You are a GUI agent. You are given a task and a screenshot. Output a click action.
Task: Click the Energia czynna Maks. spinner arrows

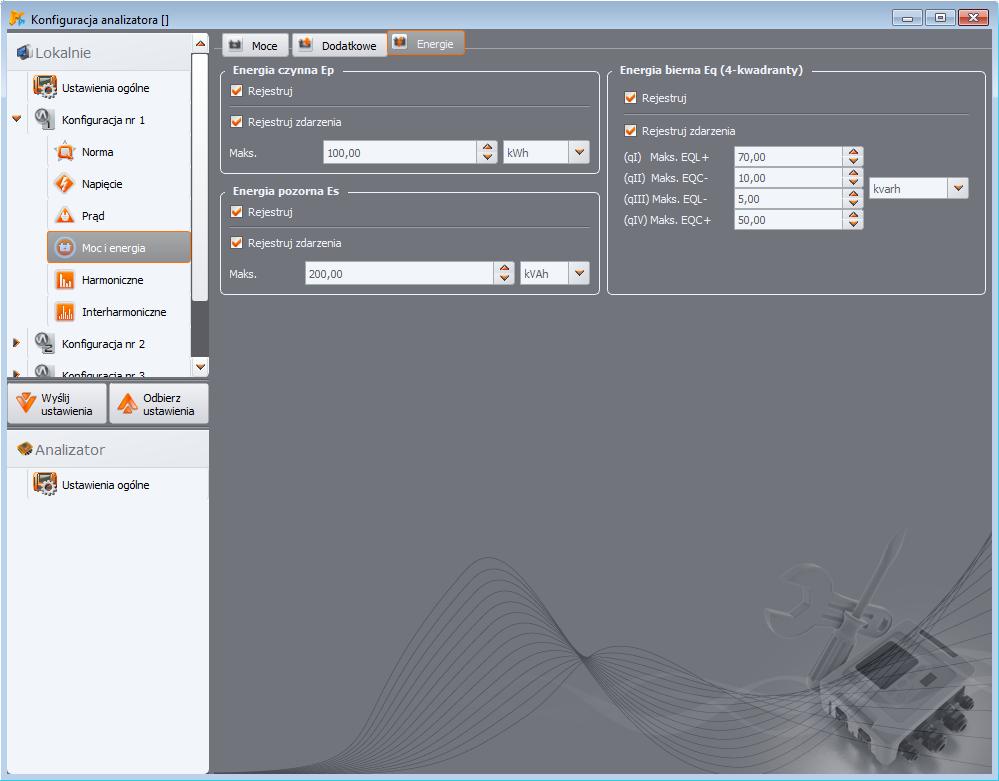tap(487, 152)
